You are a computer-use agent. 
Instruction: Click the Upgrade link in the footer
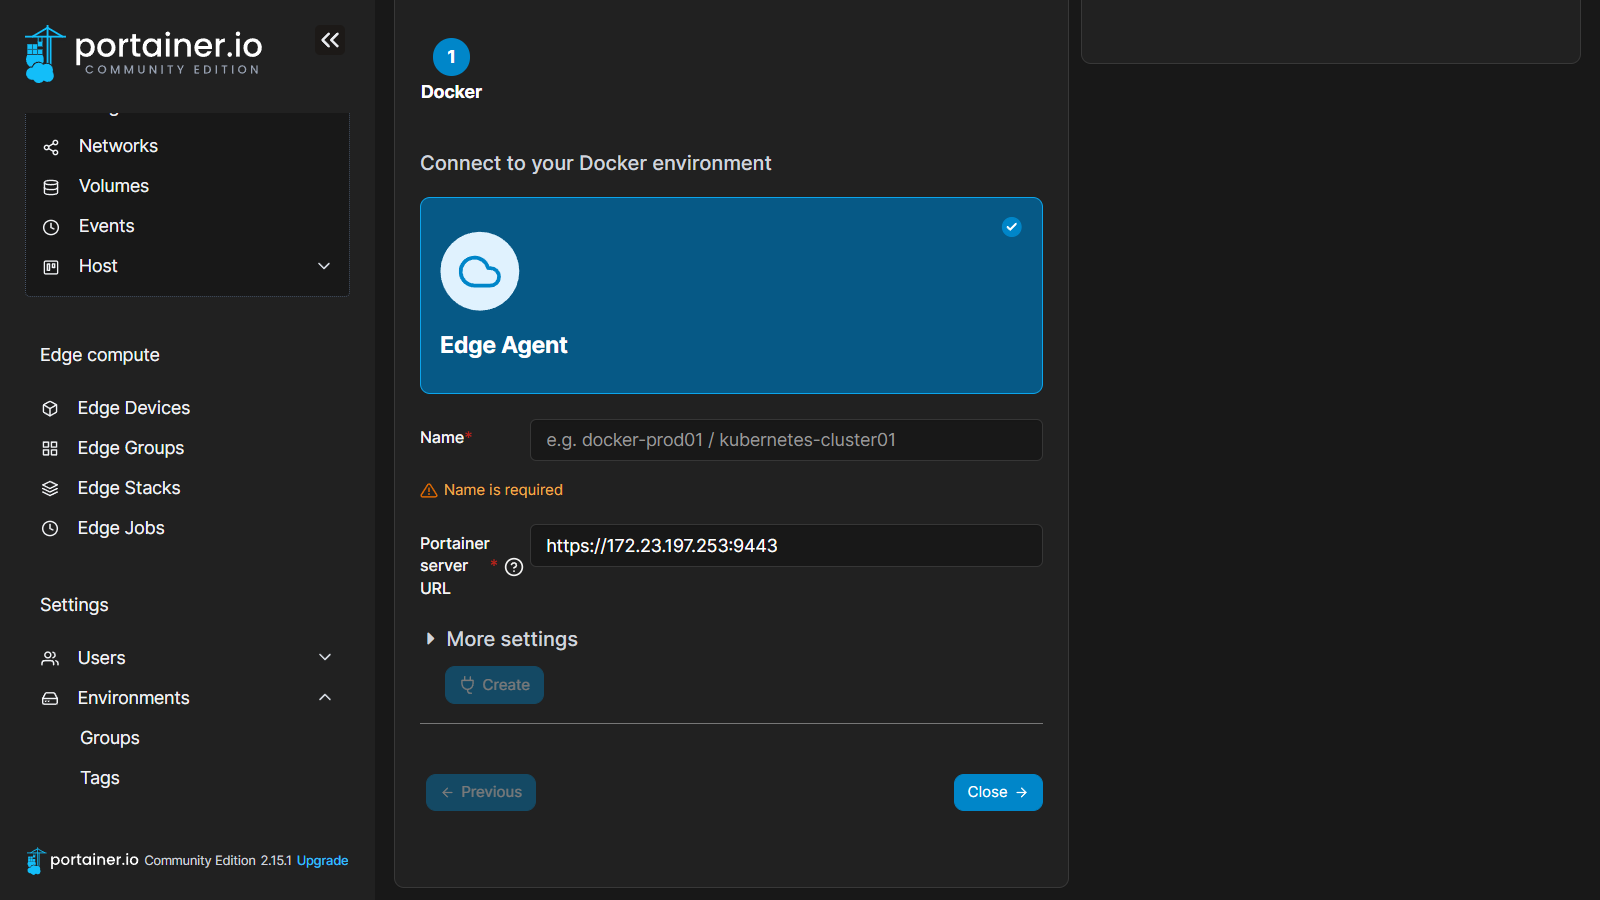coord(322,860)
